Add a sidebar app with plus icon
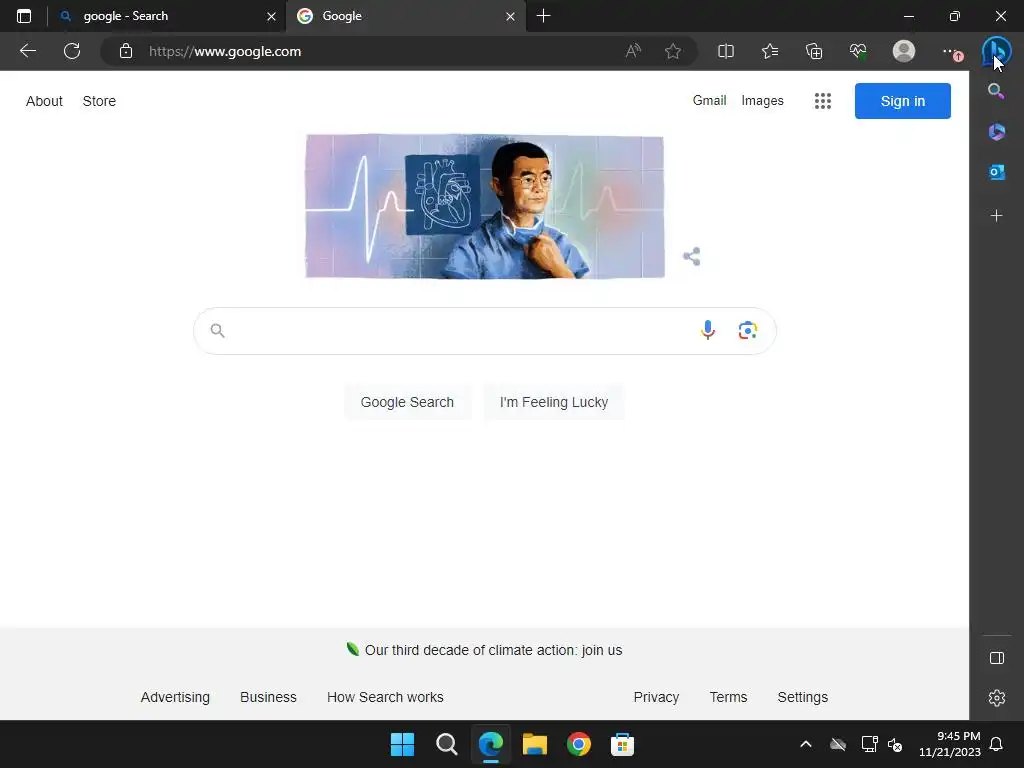This screenshot has height=768, width=1024. (x=996, y=216)
